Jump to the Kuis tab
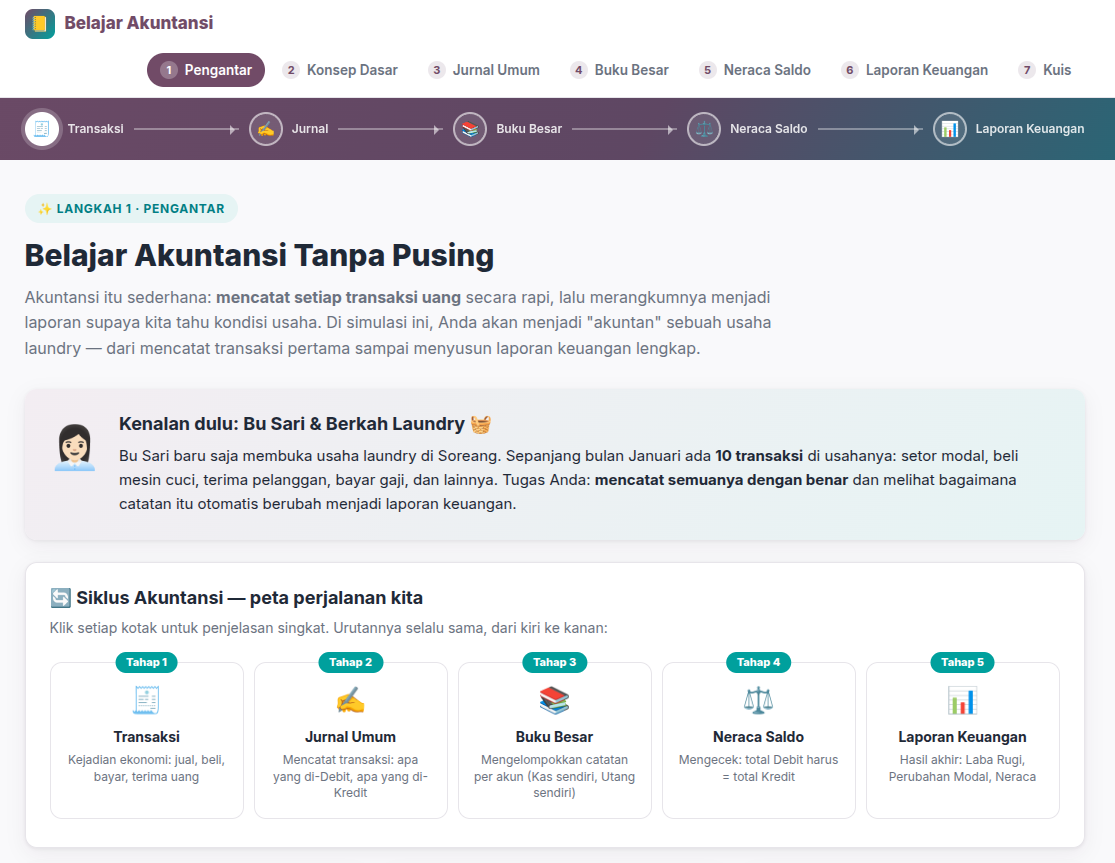 pos(1045,70)
